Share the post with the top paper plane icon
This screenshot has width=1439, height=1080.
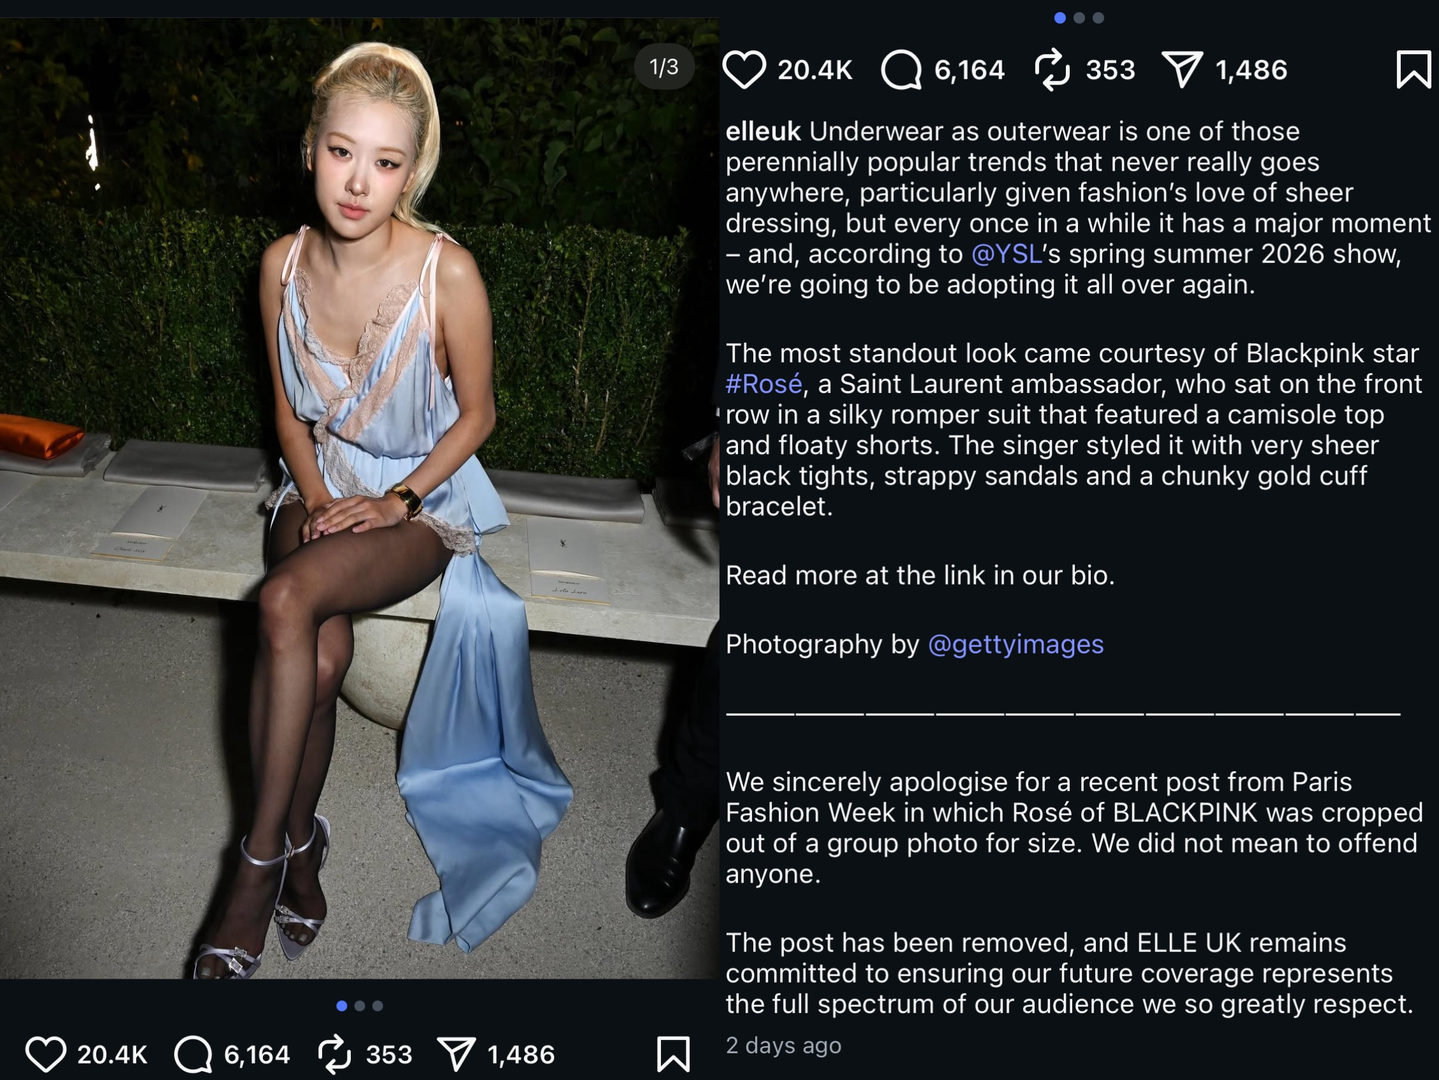[1182, 70]
